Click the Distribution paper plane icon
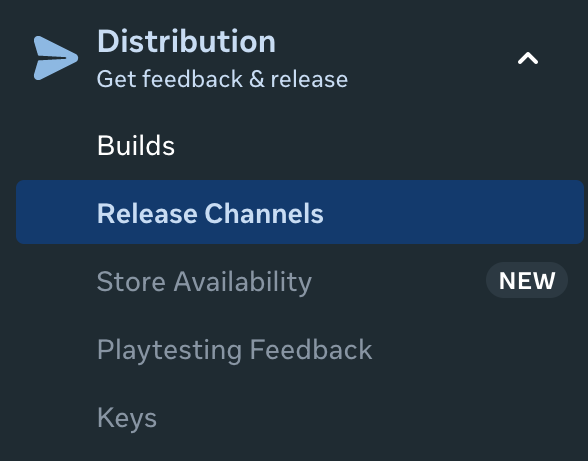Screen dimensions: 588x461 56,58
